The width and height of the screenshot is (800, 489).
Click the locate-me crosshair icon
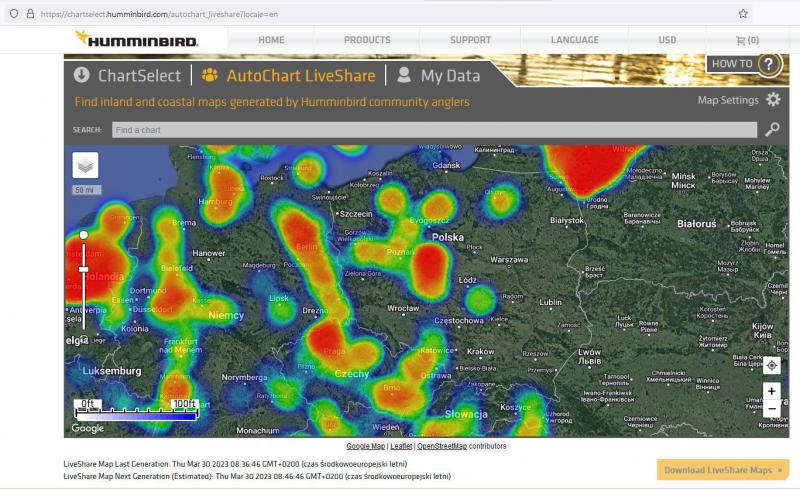tap(771, 365)
